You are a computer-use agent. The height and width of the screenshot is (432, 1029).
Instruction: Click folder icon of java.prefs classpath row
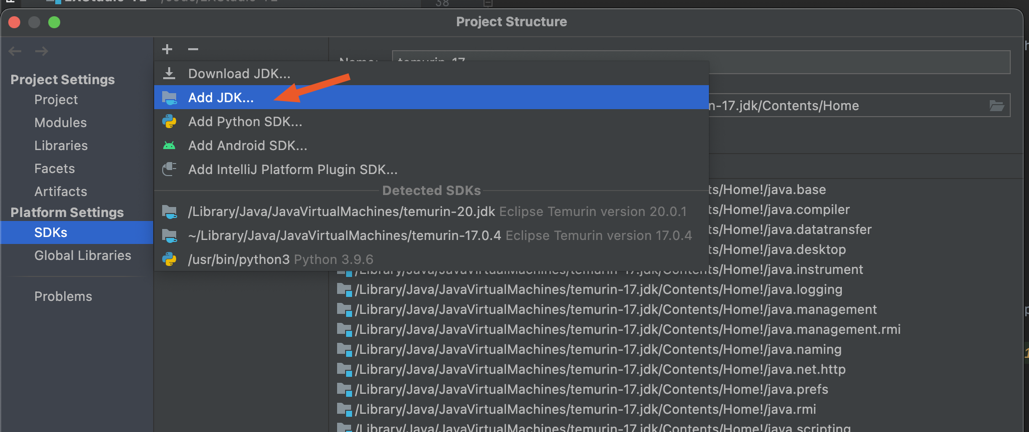point(344,389)
